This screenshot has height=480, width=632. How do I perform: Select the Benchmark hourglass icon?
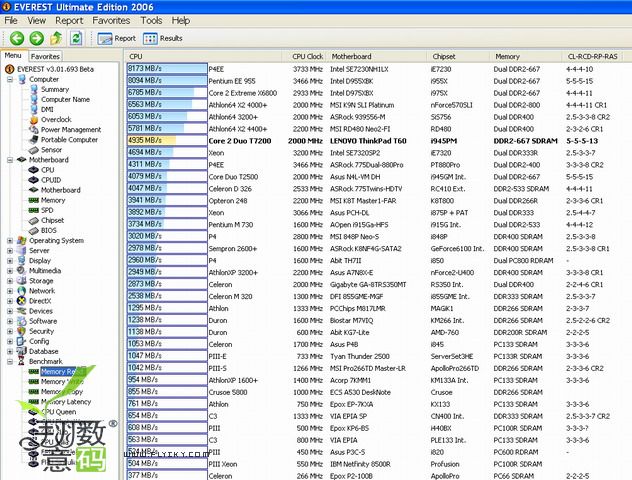click(x=22, y=362)
